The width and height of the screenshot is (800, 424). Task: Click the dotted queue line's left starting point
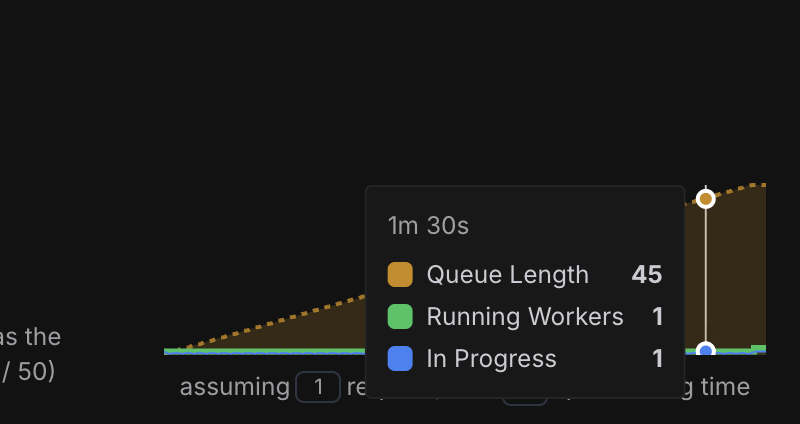[181, 349]
